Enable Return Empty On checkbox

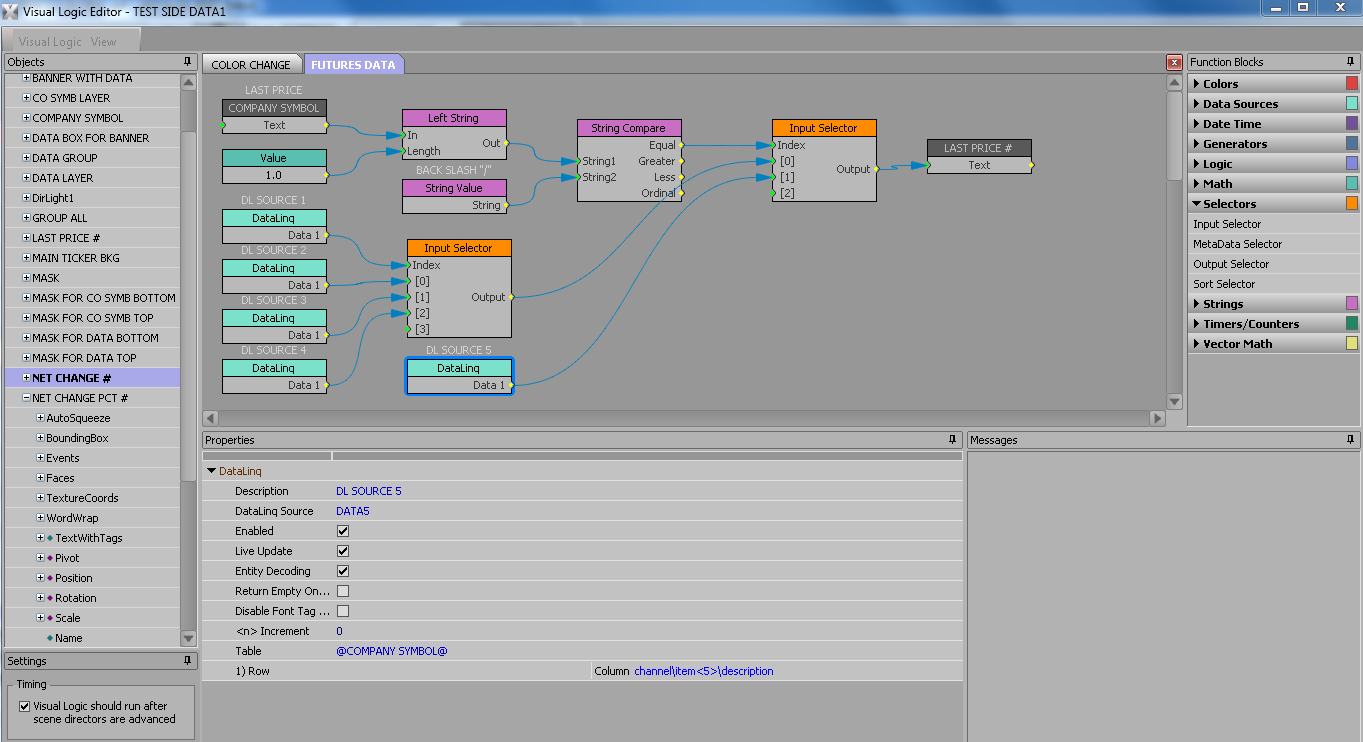(x=343, y=591)
